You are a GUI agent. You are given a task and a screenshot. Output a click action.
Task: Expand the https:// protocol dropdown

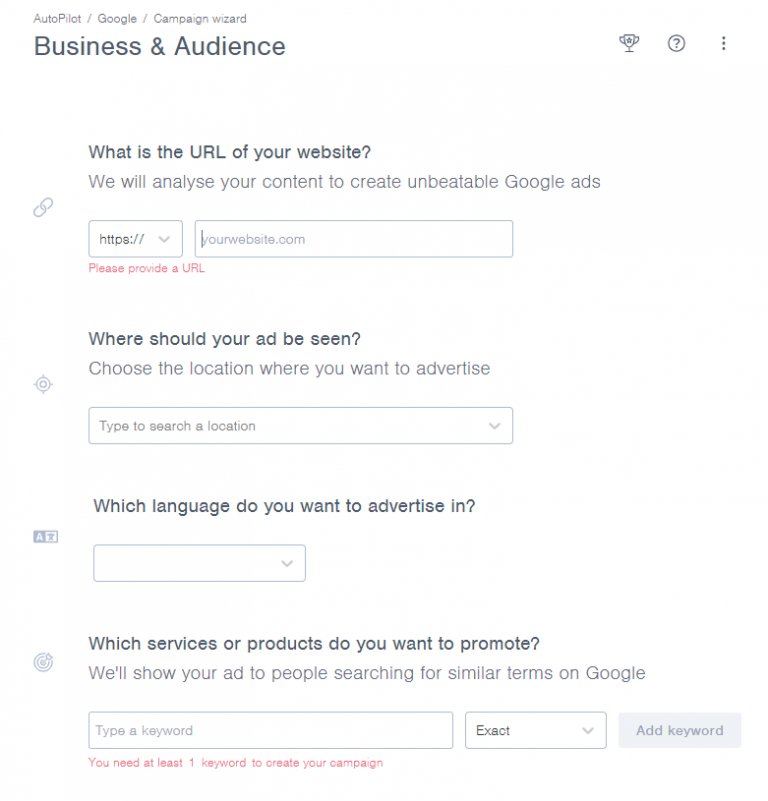coord(135,239)
